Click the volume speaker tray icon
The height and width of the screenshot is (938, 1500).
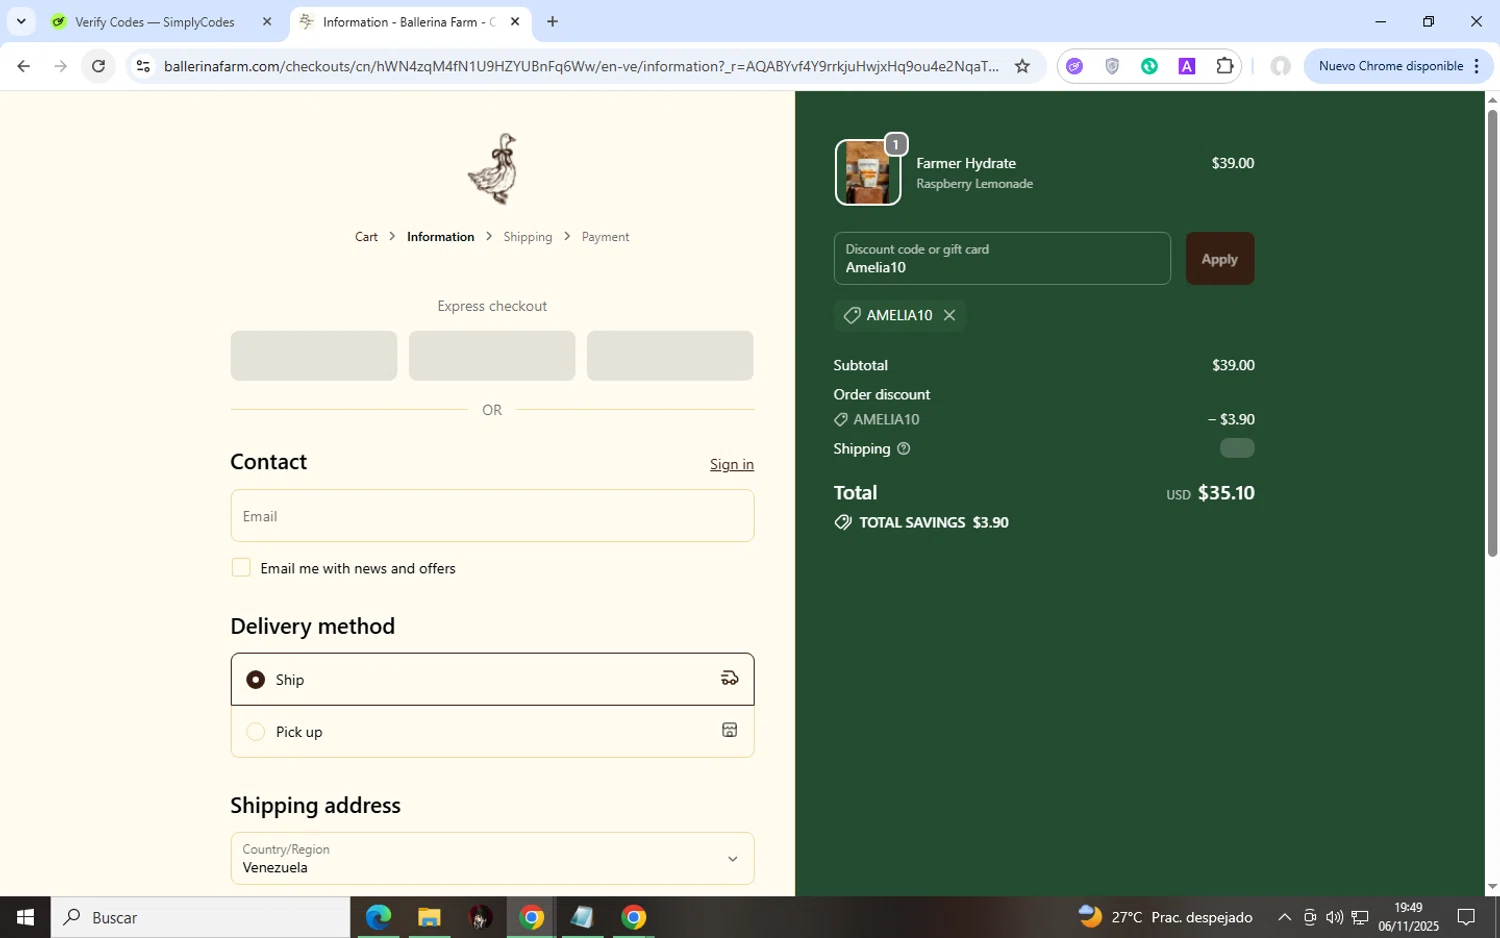point(1334,917)
